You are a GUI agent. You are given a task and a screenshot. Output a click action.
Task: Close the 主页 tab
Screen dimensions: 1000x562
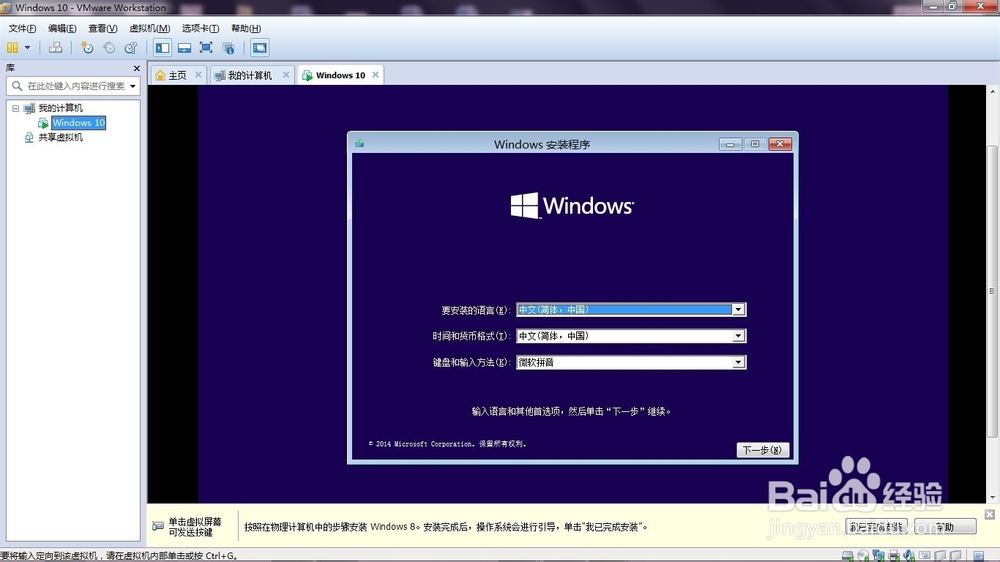(198, 75)
